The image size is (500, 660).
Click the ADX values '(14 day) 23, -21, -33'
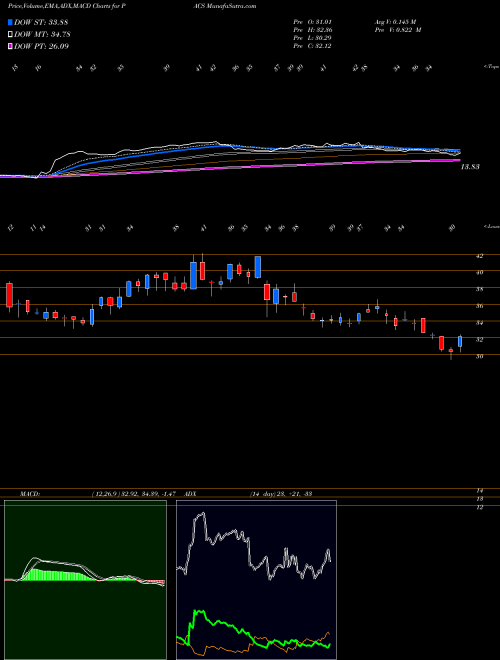click(281, 494)
